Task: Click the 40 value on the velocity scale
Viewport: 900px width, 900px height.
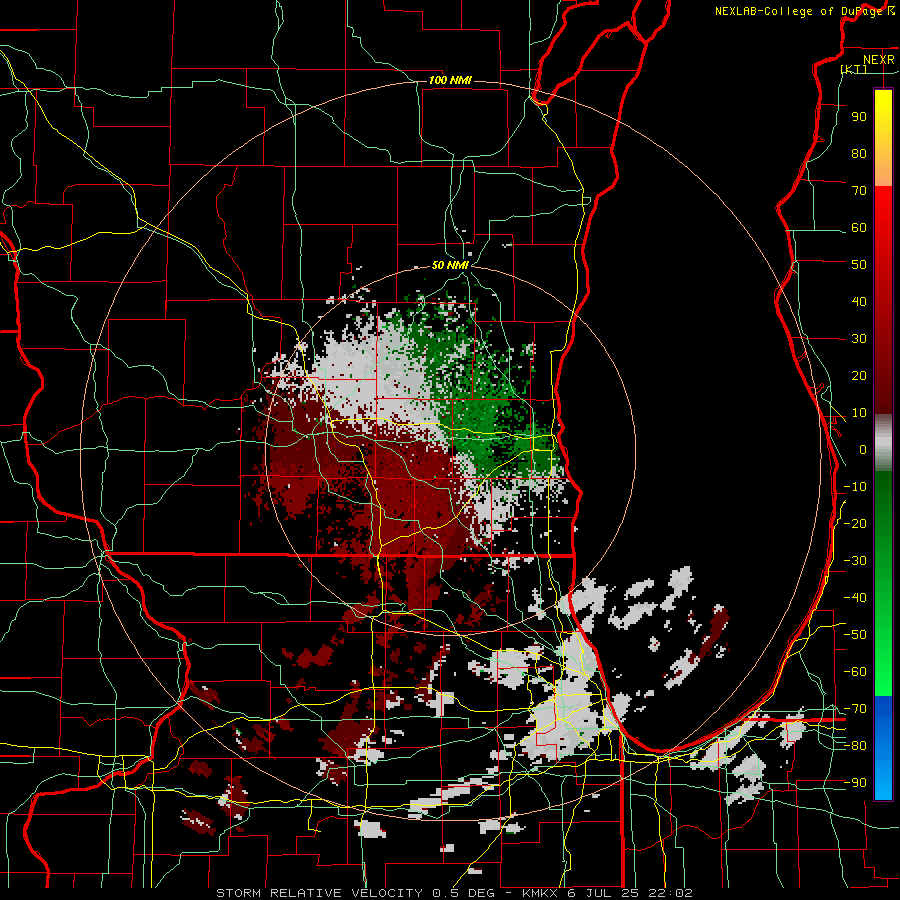Action: 859,302
